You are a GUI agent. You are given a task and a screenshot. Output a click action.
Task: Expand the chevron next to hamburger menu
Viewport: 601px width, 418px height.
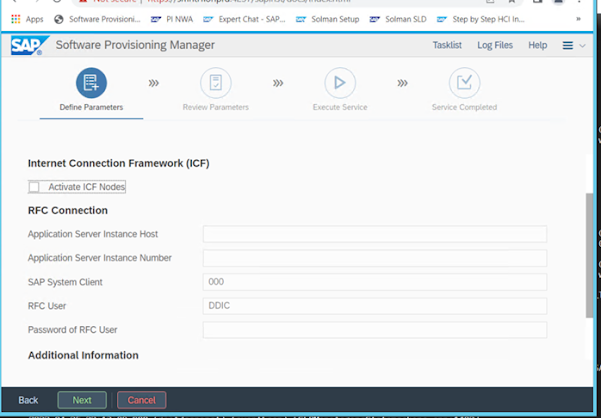click(582, 46)
